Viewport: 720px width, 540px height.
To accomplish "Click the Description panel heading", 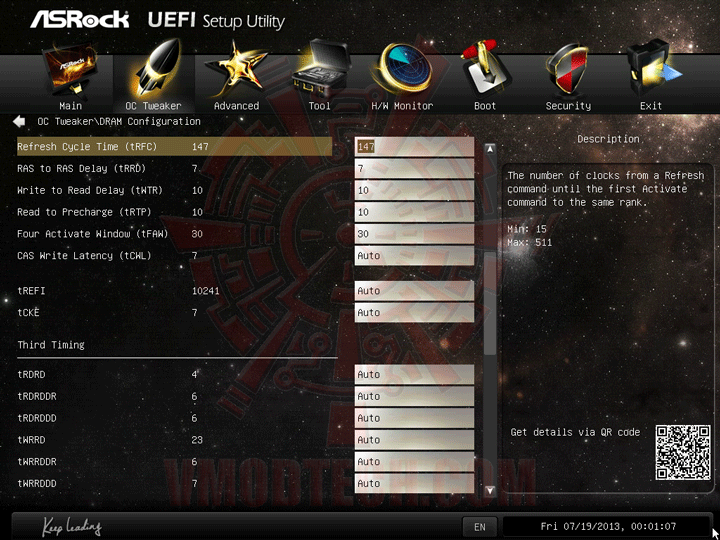I will (608, 139).
